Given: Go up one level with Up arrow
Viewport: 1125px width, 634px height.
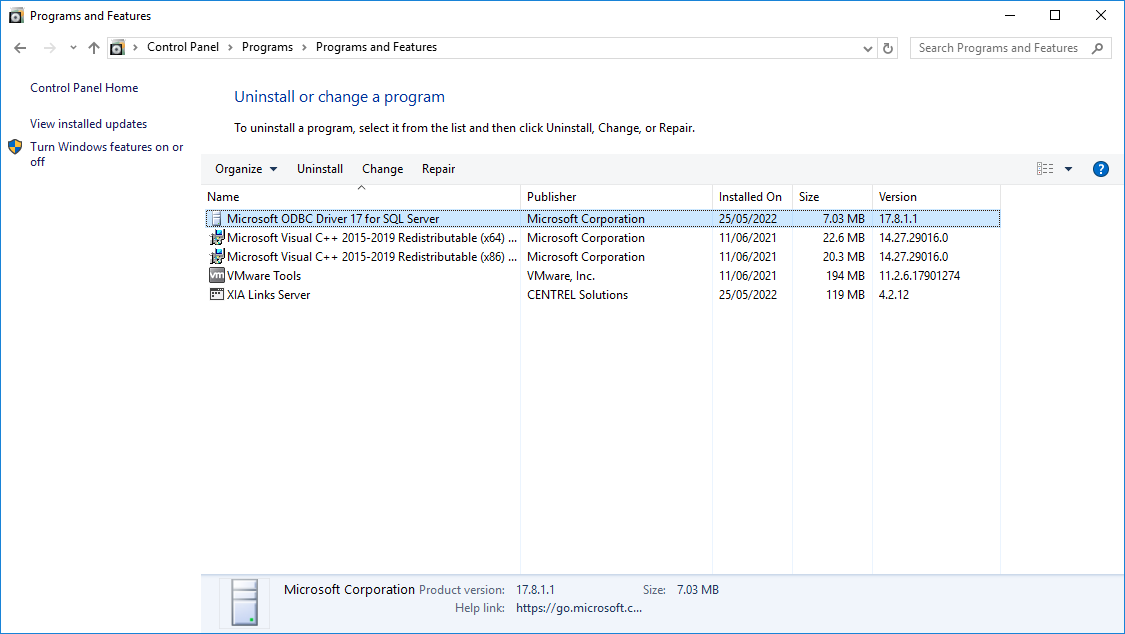Looking at the screenshot, I should [x=94, y=48].
